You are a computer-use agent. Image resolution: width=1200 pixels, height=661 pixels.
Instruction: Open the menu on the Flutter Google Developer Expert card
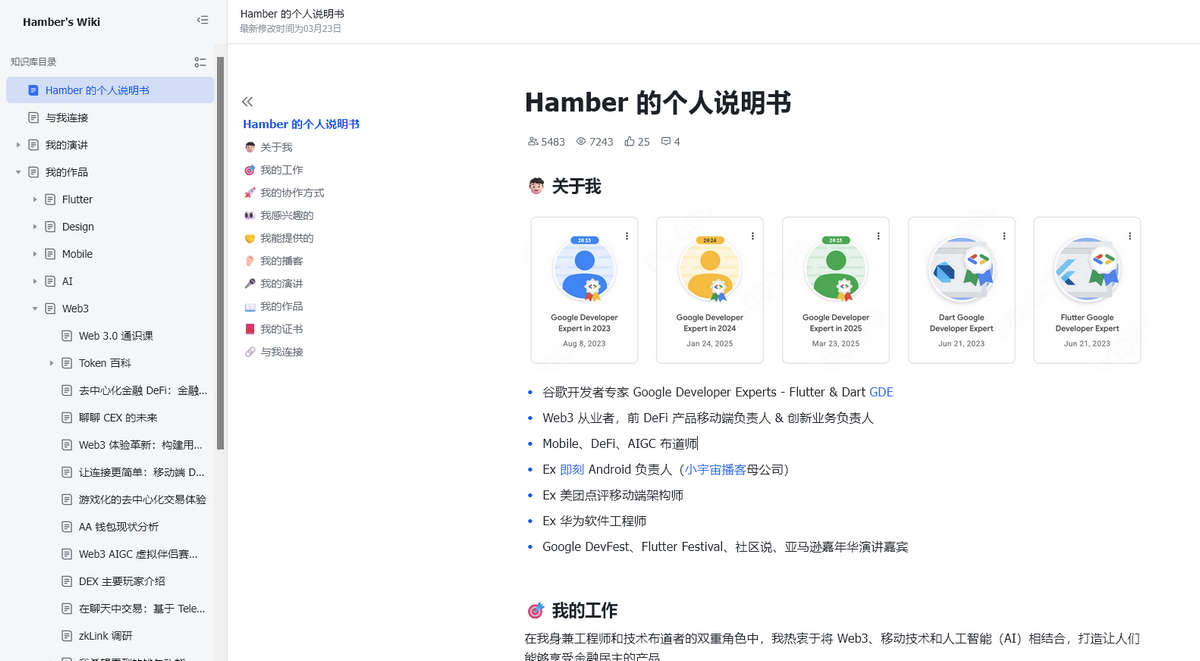click(1131, 236)
